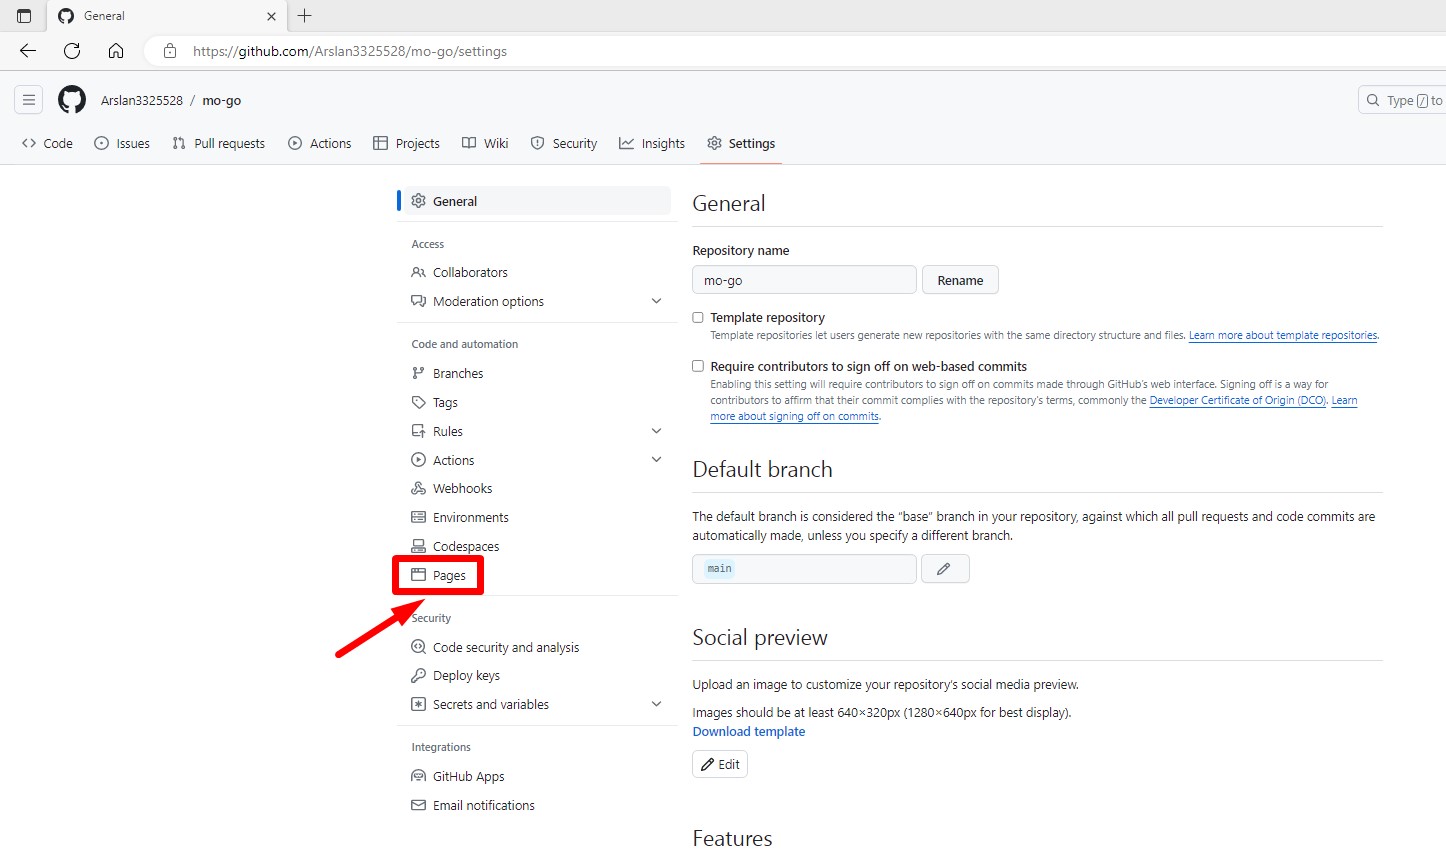
Task: Follow Learn more about template repositories
Action: pyautogui.click(x=1283, y=335)
